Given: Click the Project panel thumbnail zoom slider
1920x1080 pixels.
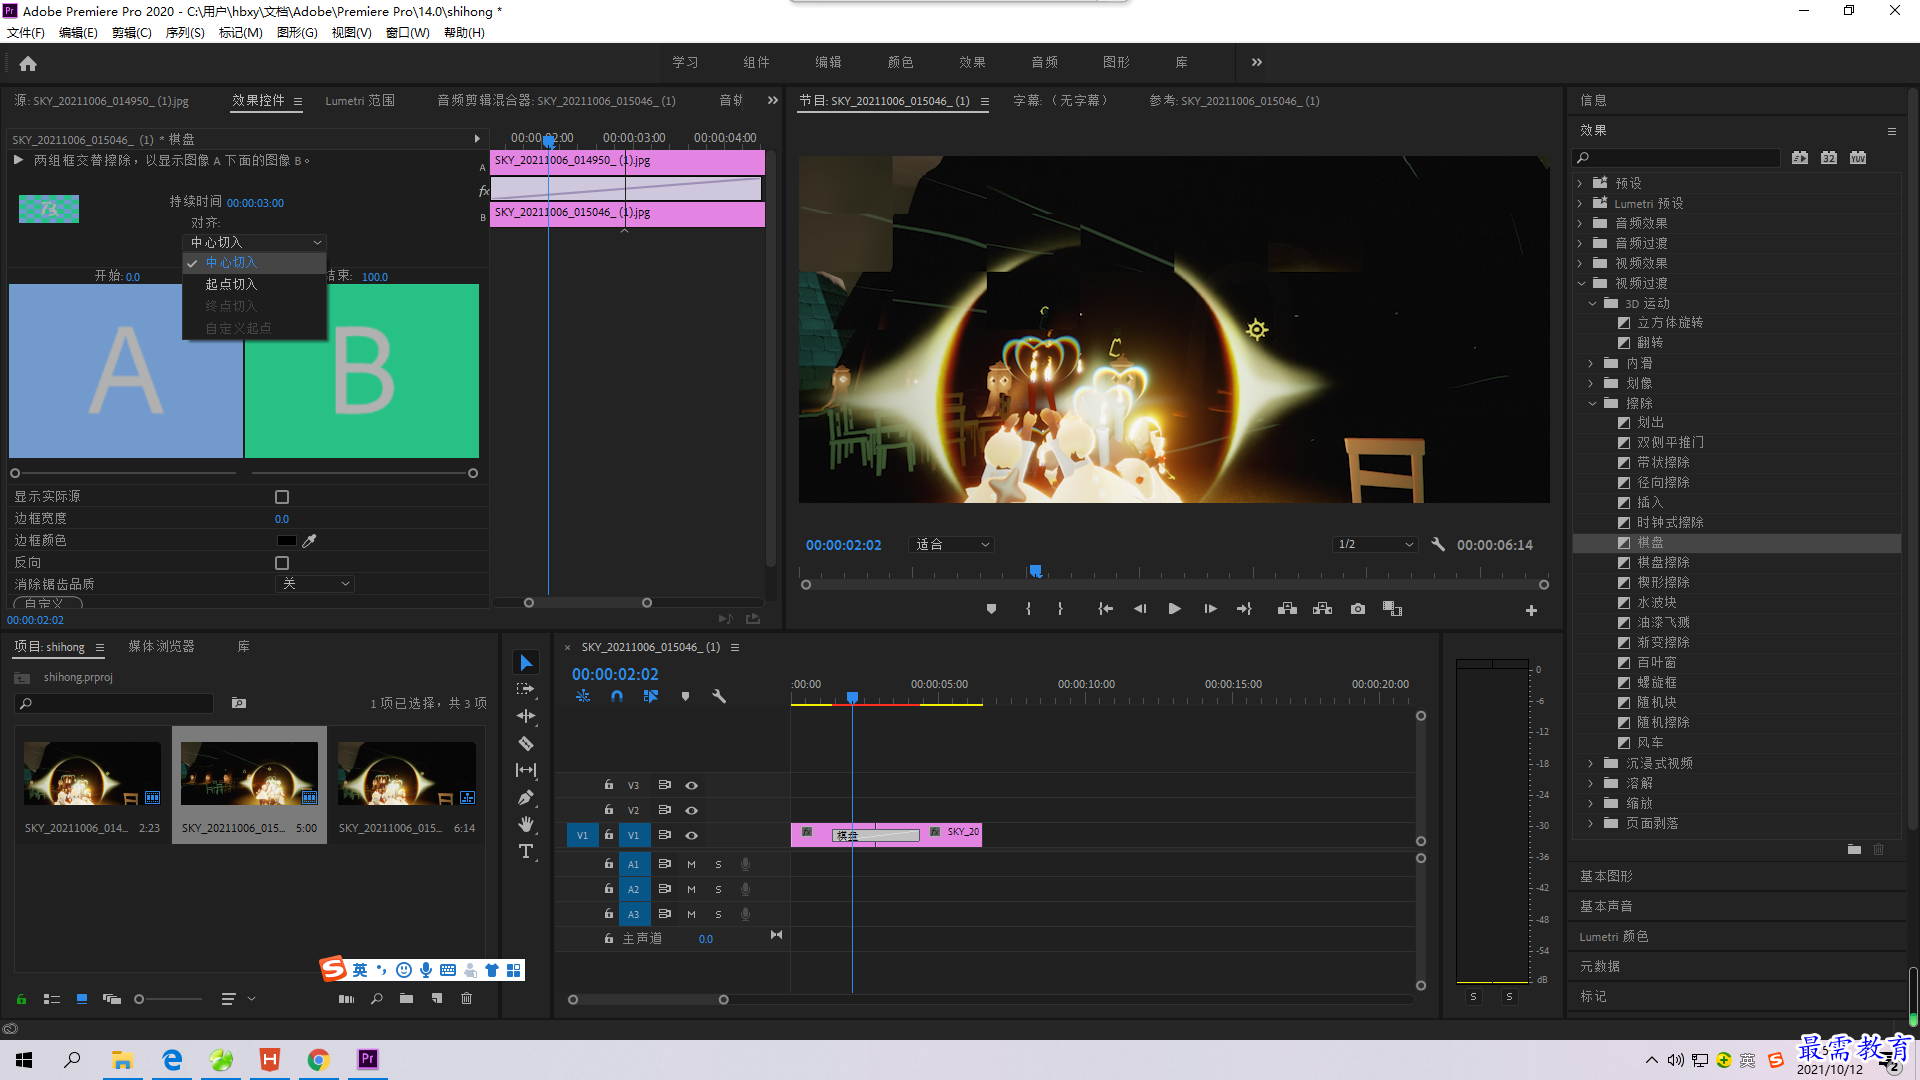Looking at the screenshot, I should [170, 999].
